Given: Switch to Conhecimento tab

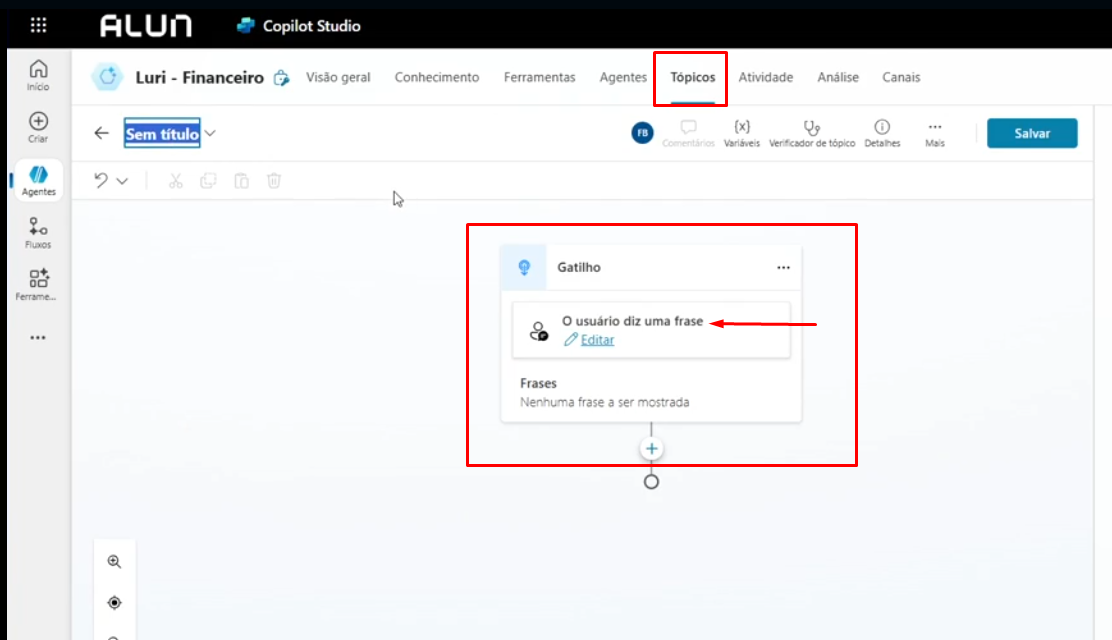Looking at the screenshot, I should tap(437, 77).
